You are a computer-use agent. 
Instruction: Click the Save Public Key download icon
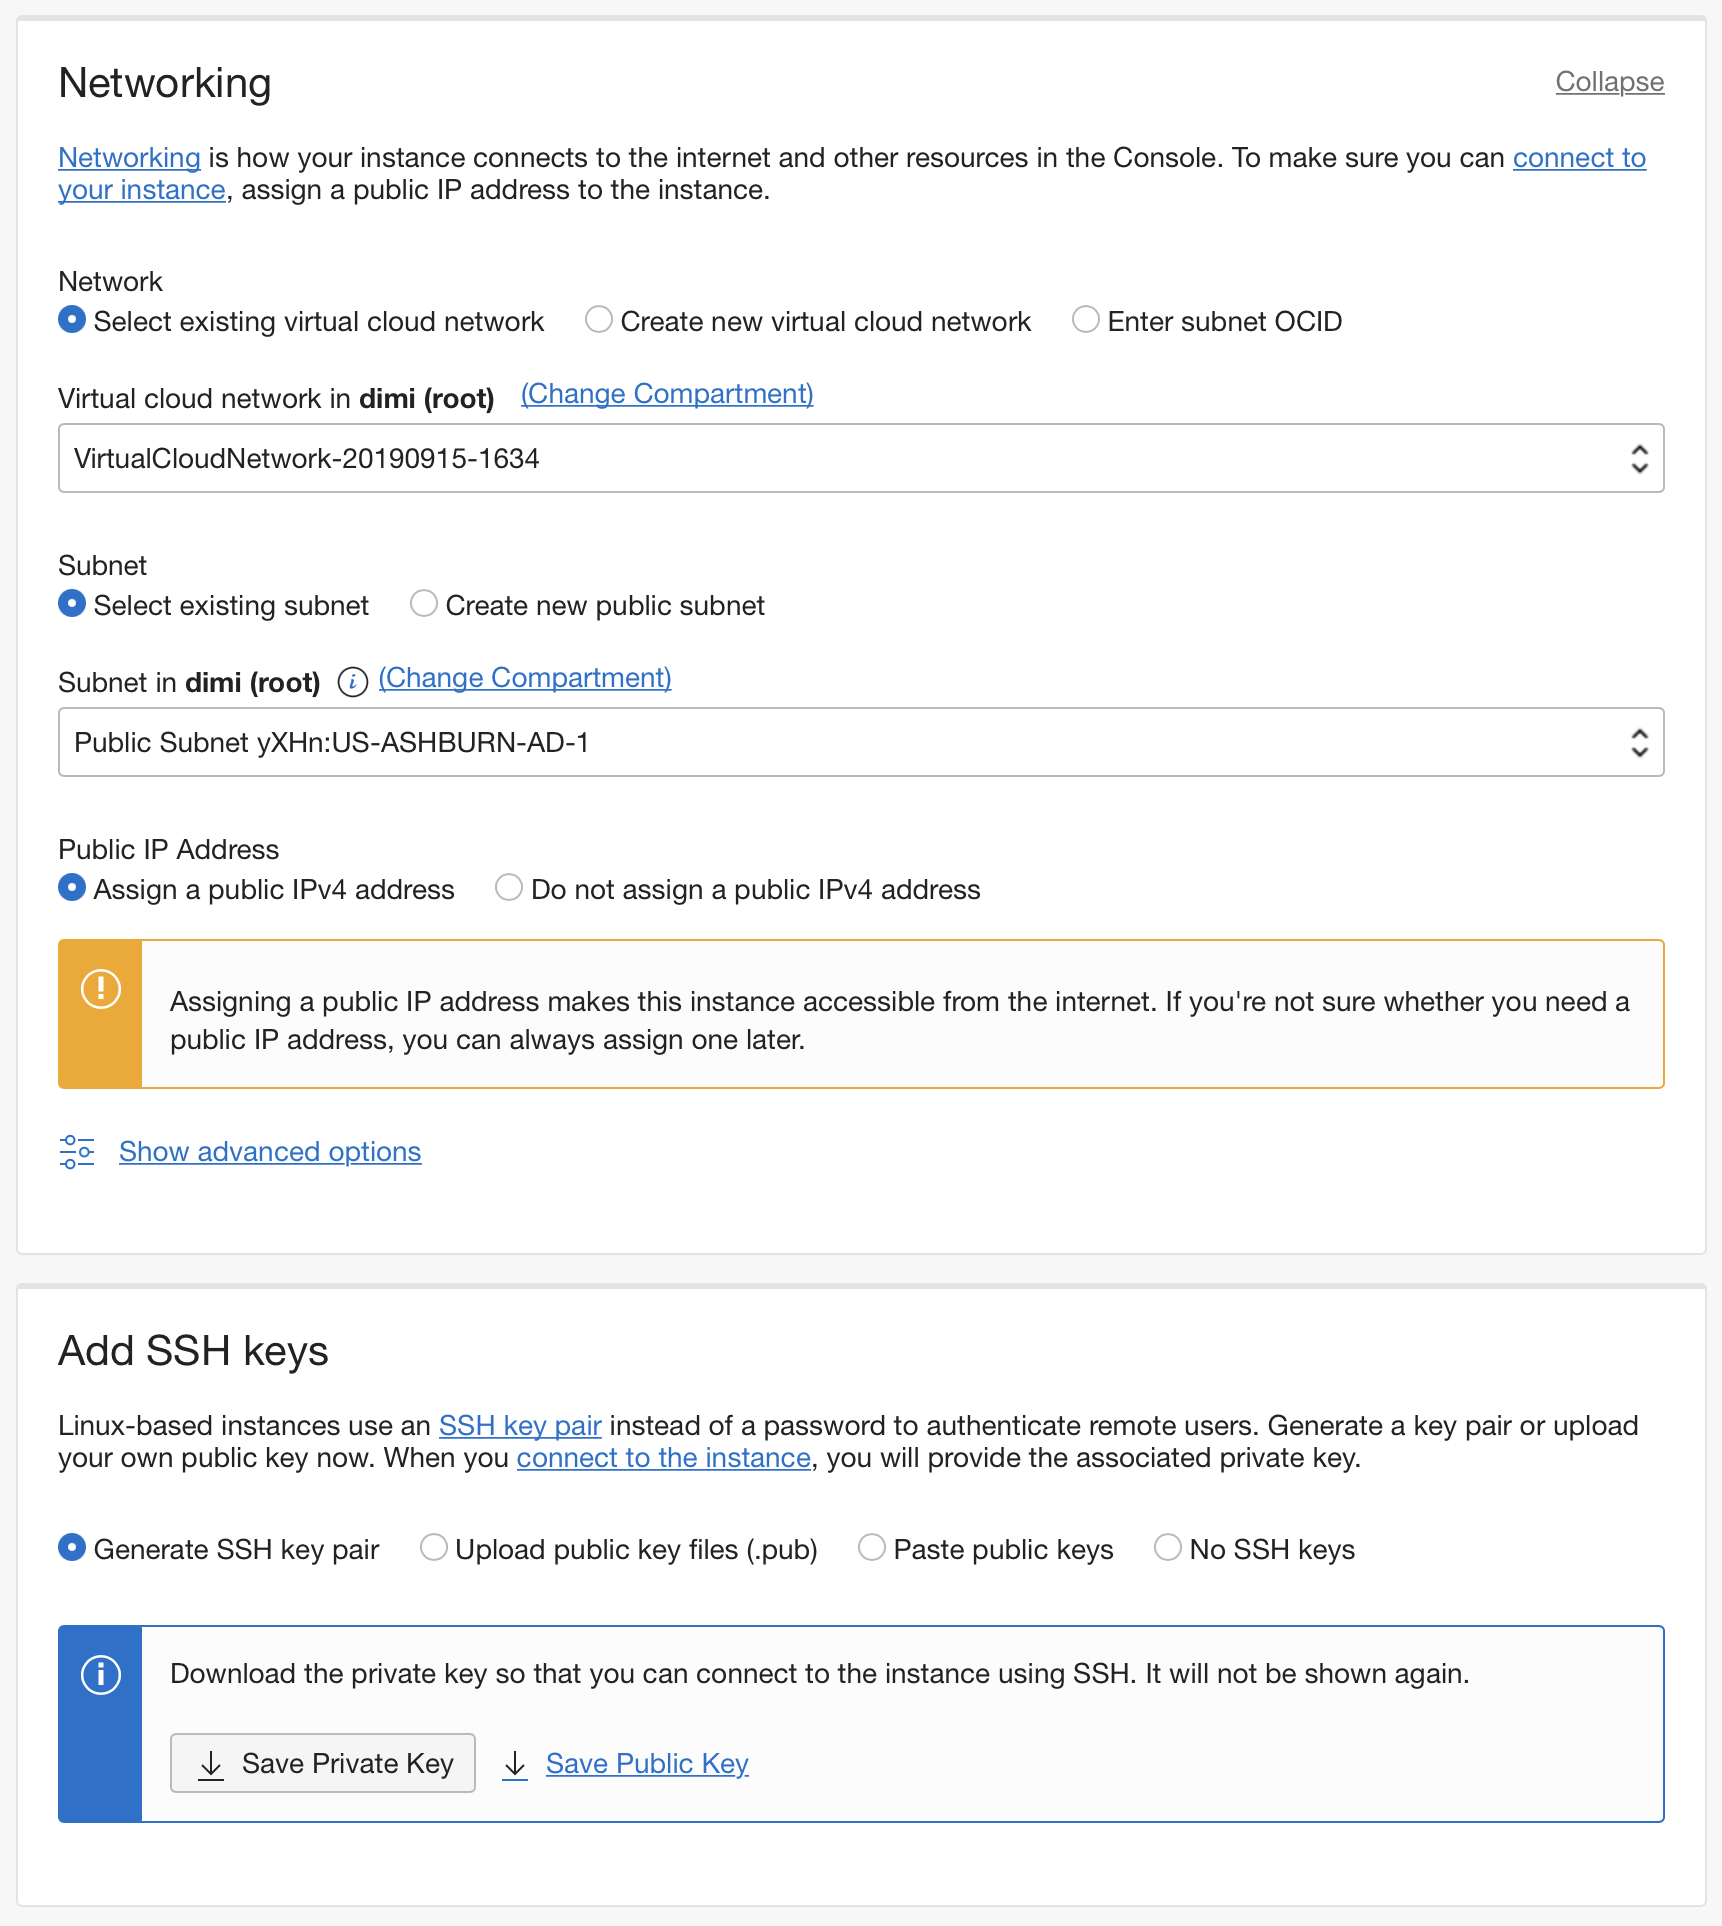pos(515,1764)
